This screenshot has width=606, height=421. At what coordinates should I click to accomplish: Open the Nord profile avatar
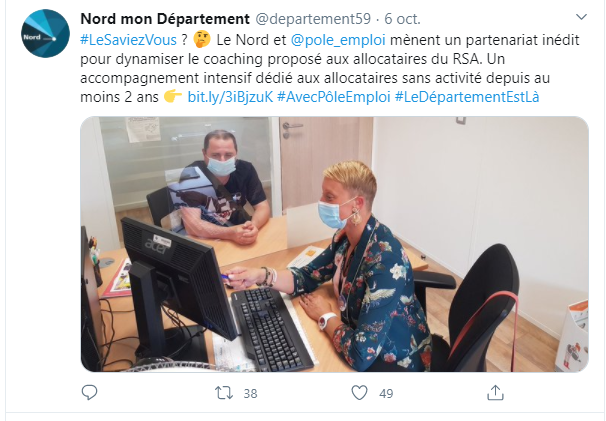click(46, 34)
